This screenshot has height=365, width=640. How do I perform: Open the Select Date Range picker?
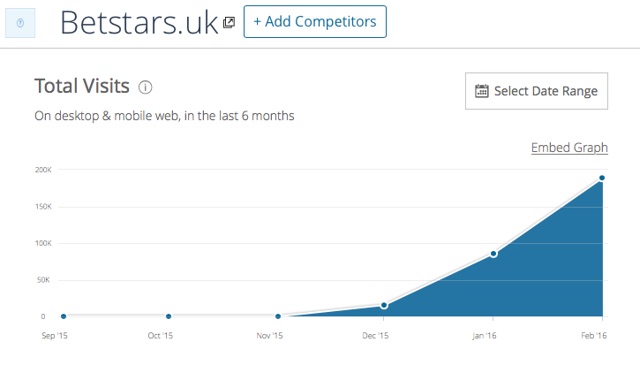coord(536,91)
